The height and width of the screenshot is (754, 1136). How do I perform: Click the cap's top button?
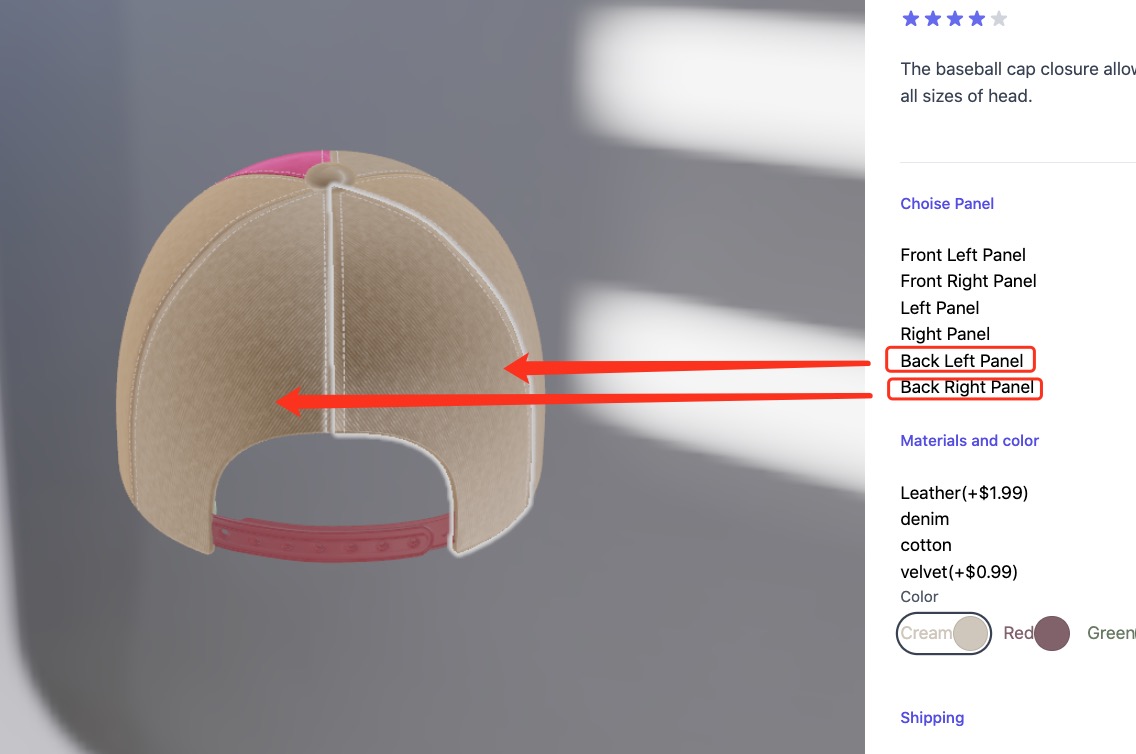point(327,175)
